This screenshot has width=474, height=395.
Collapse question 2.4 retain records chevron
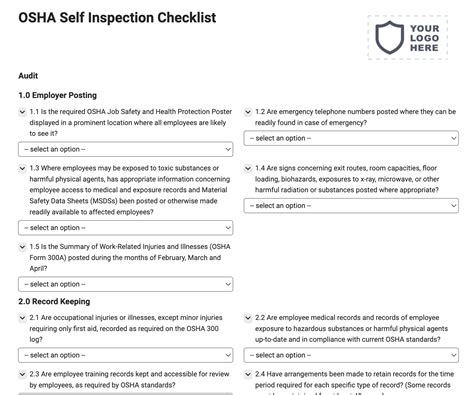click(x=248, y=374)
